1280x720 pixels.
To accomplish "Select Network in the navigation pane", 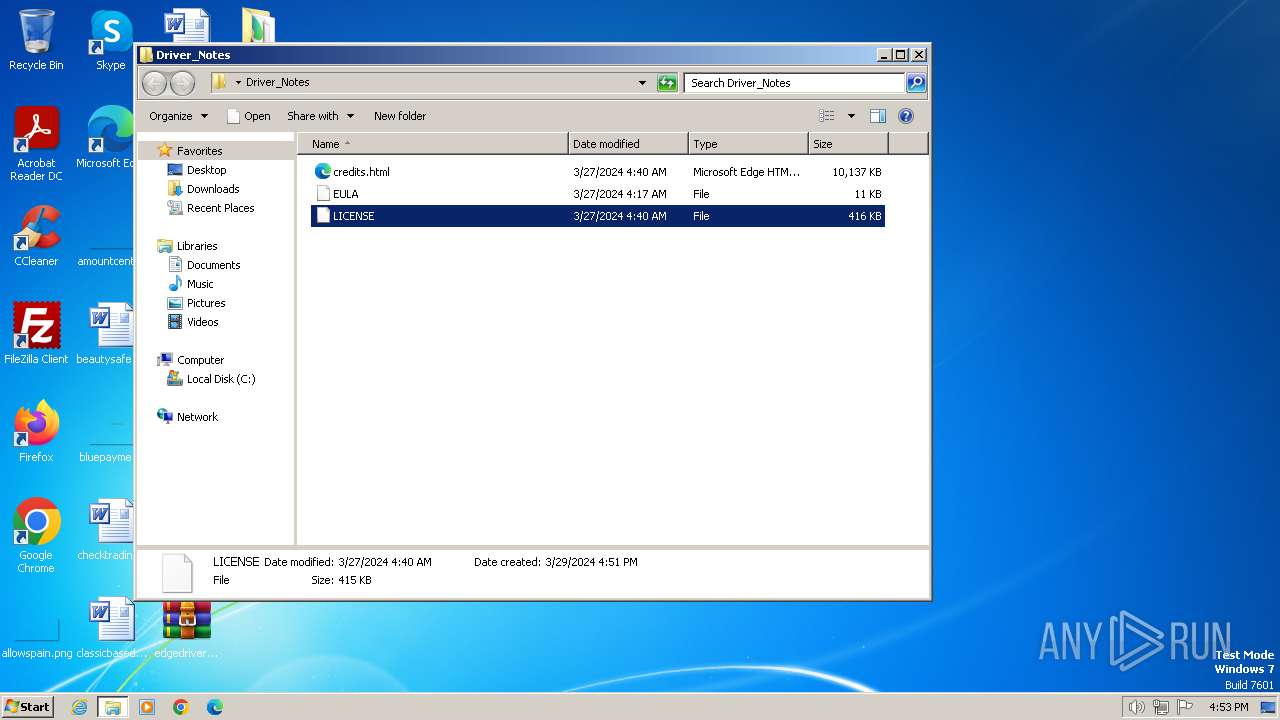I will tap(197, 417).
